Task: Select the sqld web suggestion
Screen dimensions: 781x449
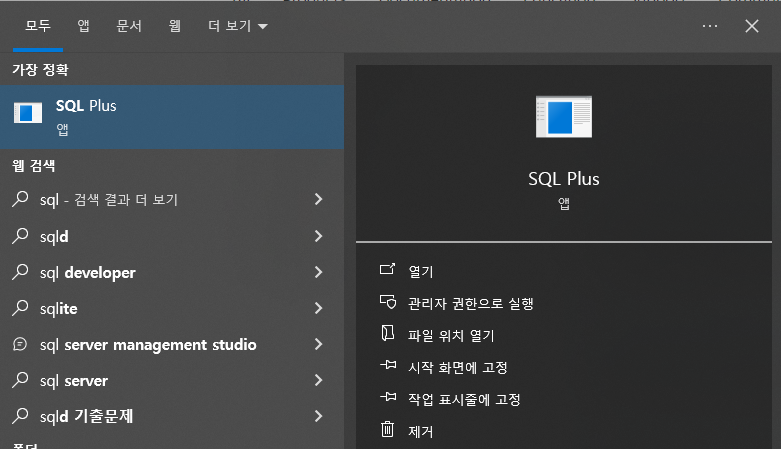Action: coord(172,236)
